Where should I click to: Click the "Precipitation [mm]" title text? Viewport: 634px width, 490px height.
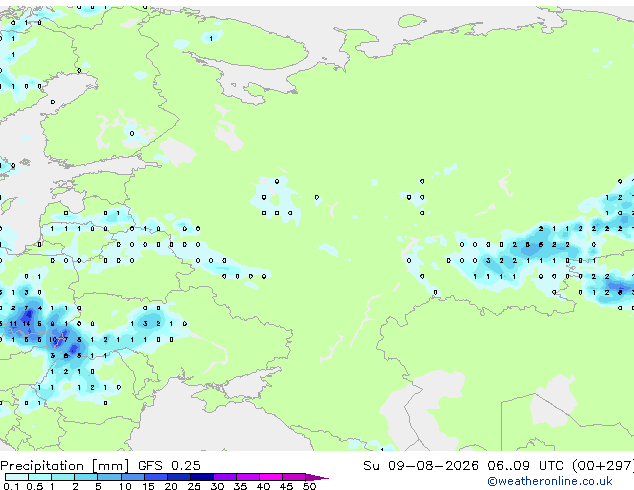(65, 466)
